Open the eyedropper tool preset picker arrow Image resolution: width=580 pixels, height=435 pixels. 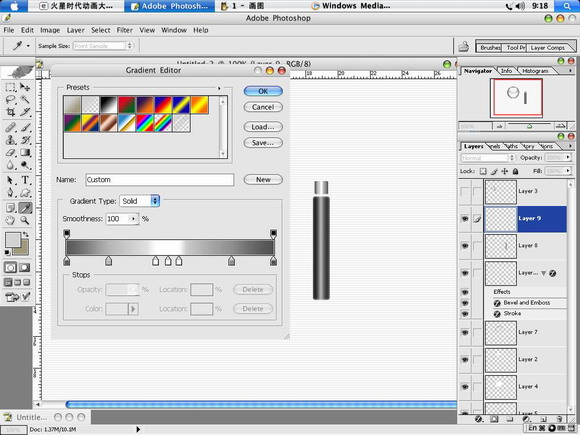(28, 46)
